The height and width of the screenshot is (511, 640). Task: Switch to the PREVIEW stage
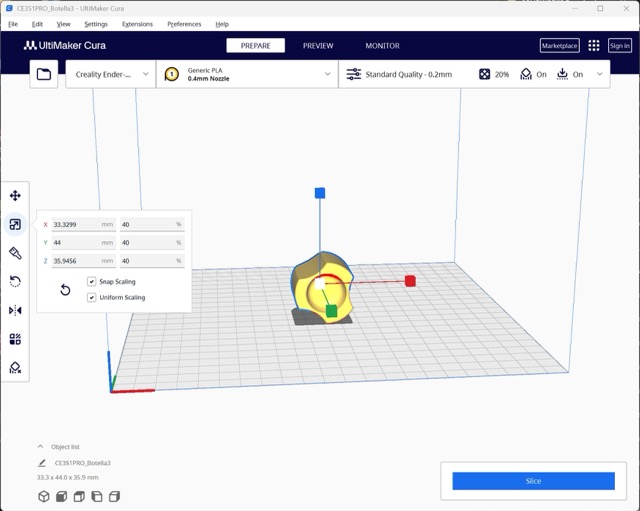[x=318, y=46]
